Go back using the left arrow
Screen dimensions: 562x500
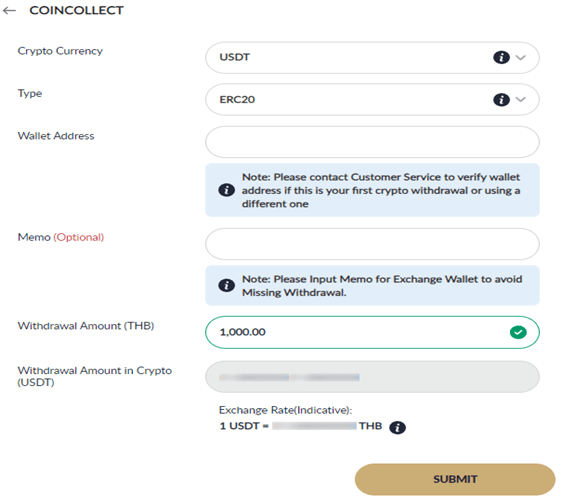[9, 10]
